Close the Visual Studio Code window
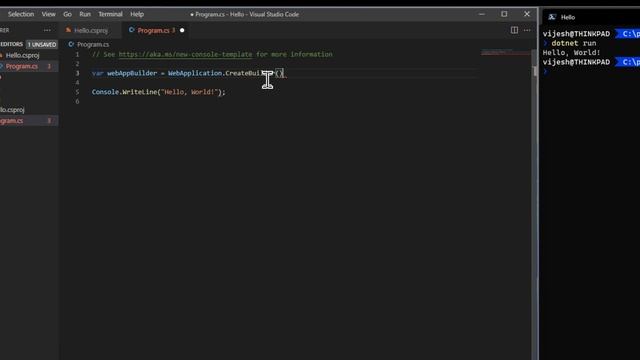Viewport: 640px width, 360px height. pyautogui.click(x=527, y=14)
